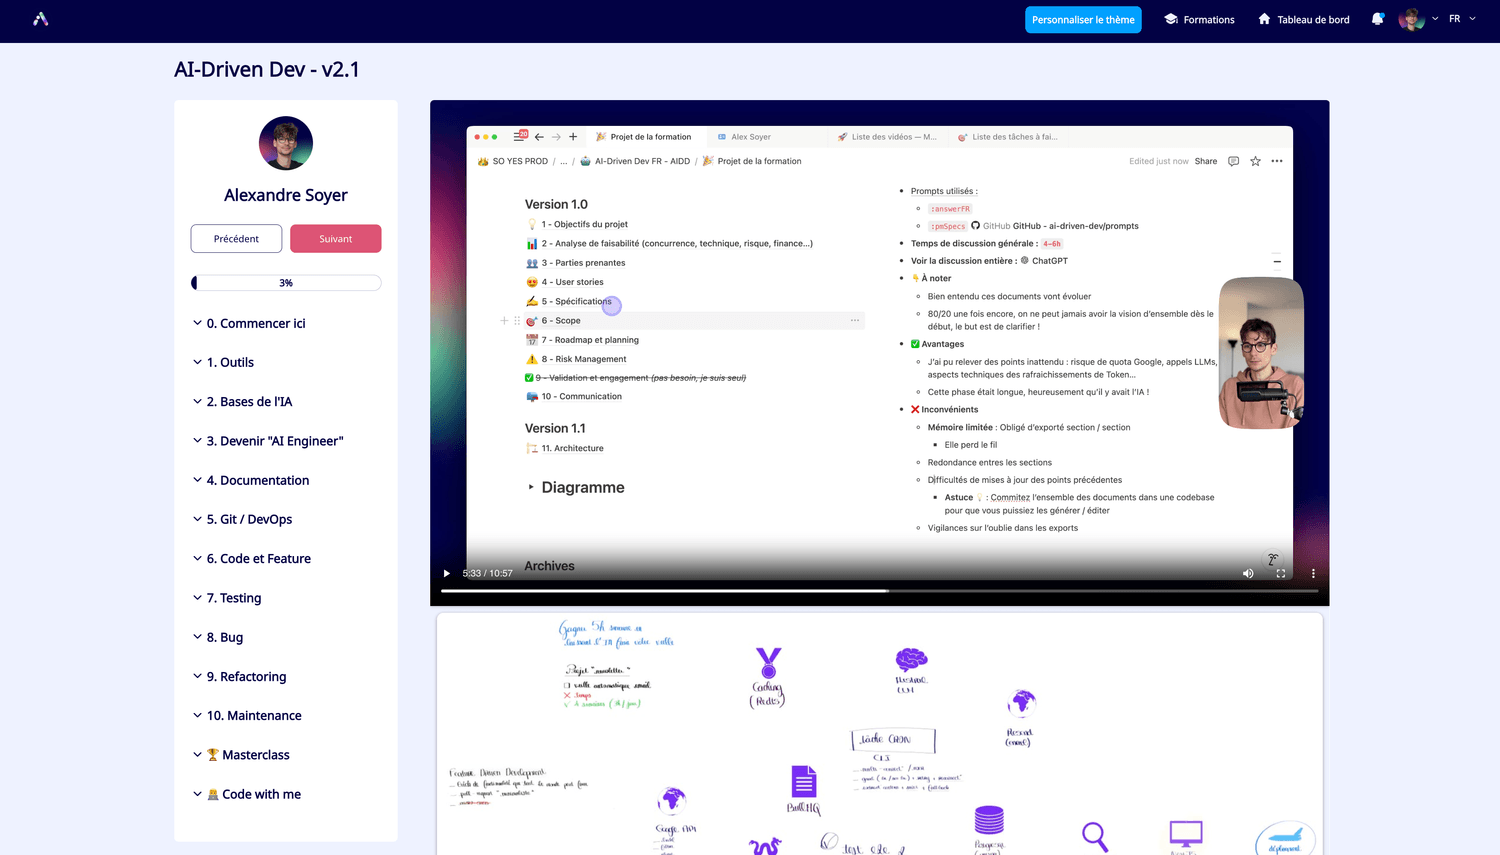This screenshot has width=1500, height=855.
Task: Click the "AI-Driven Dev - v2.1" title
Action: coord(267,69)
